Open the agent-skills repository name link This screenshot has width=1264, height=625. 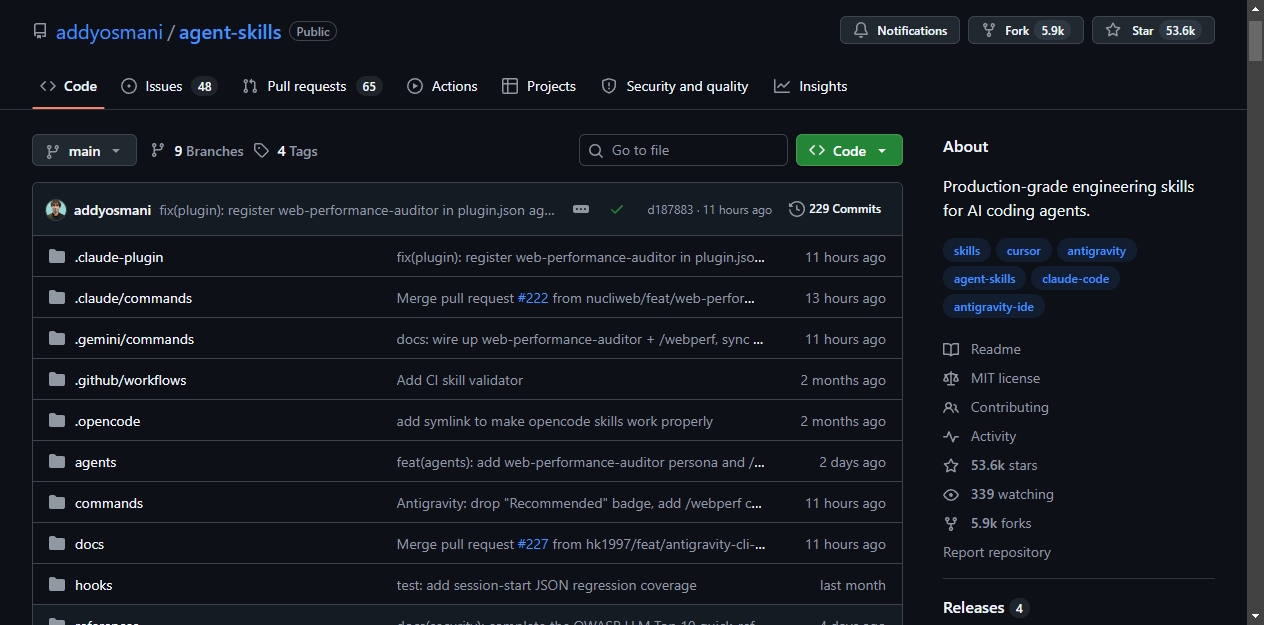coord(230,32)
